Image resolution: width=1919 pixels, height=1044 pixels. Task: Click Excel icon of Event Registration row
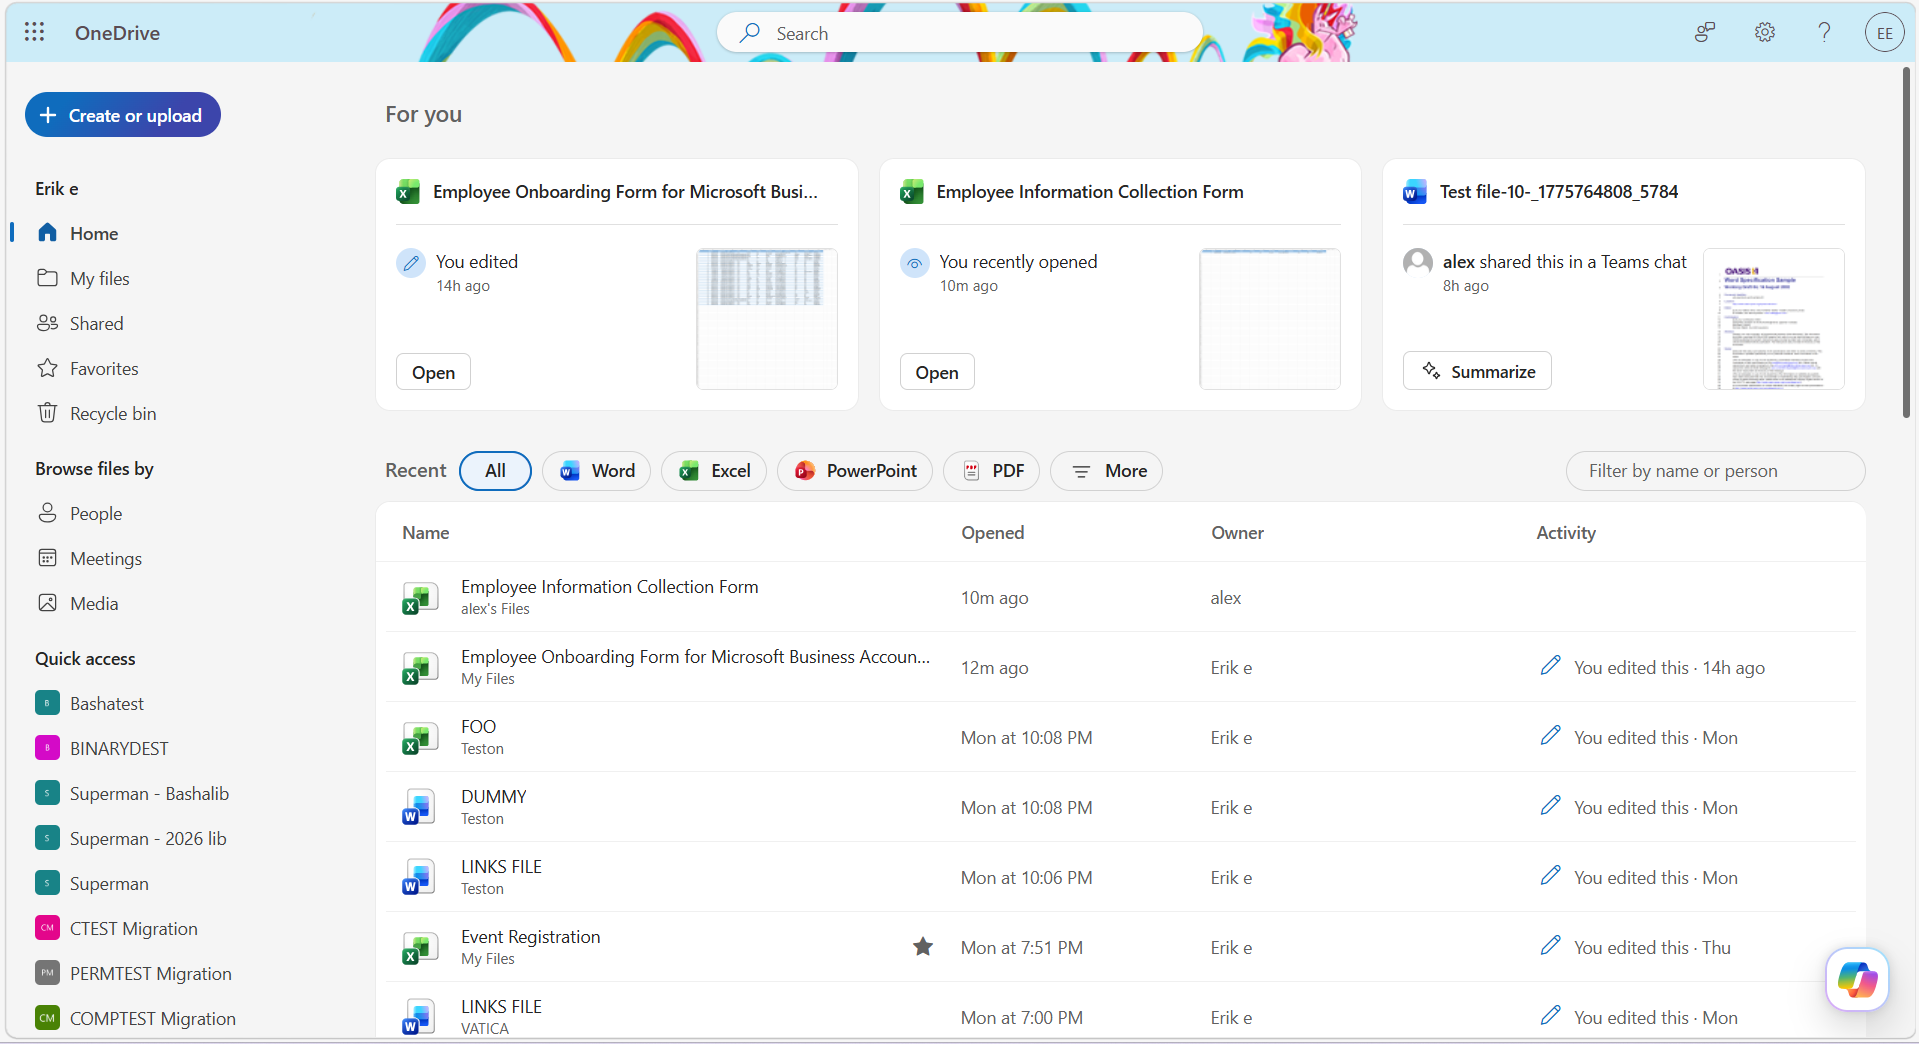[x=420, y=948]
